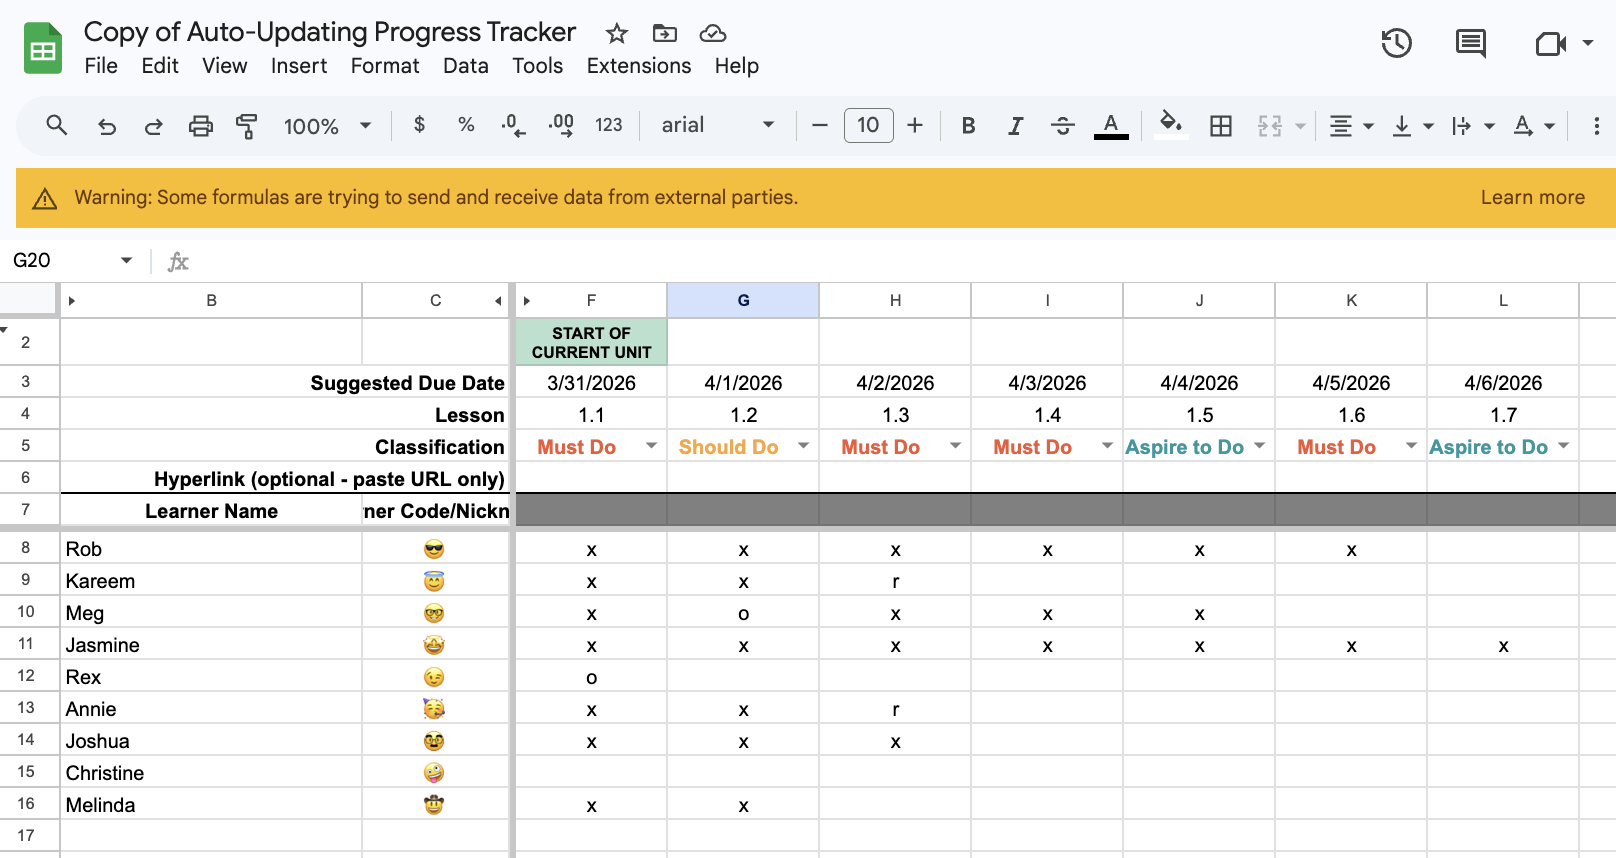Image resolution: width=1616 pixels, height=858 pixels.
Task: Redo the last action
Action: pyautogui.click(x=153, y=126)
